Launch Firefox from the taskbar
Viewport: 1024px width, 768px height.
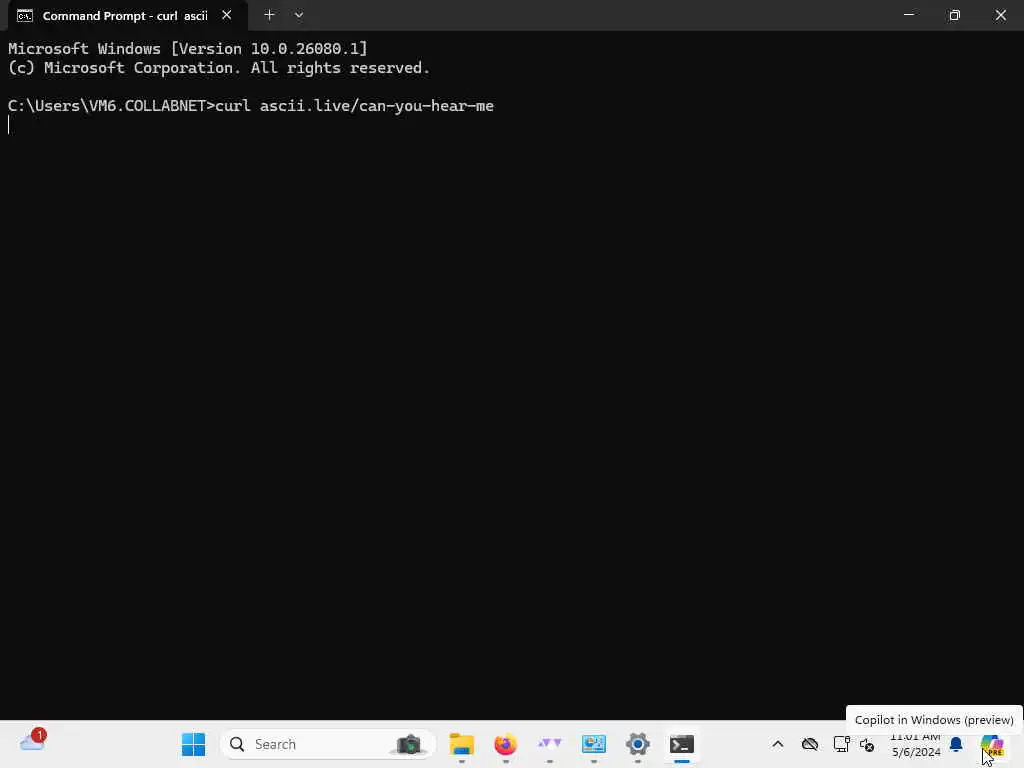coord(505,744)
